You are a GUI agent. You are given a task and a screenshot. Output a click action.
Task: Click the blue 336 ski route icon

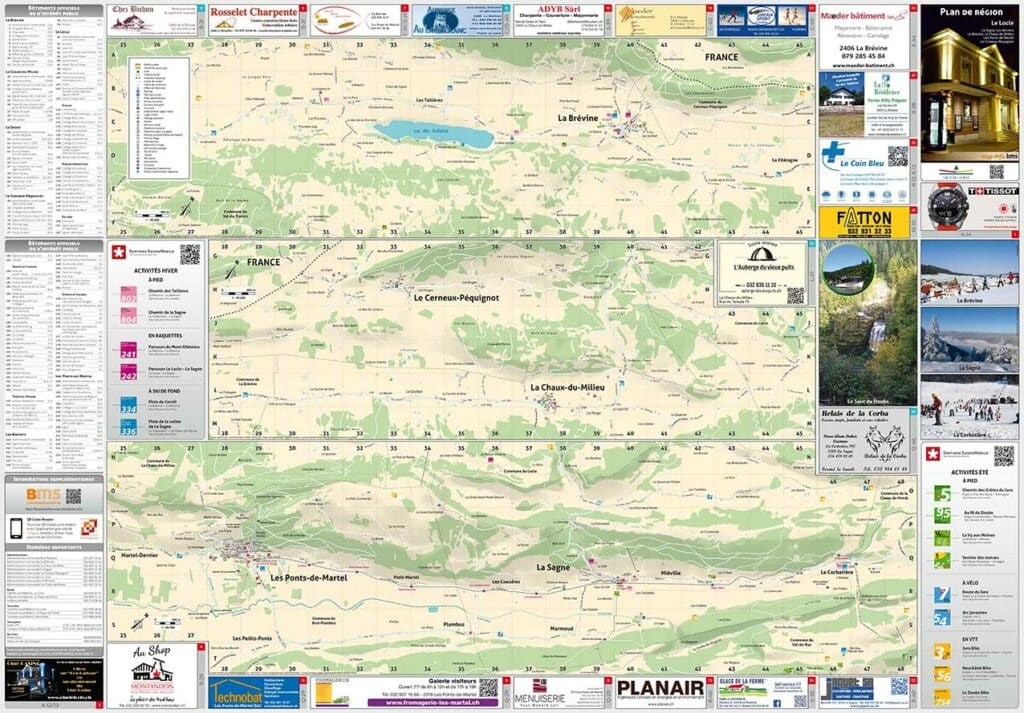point(129,427)
